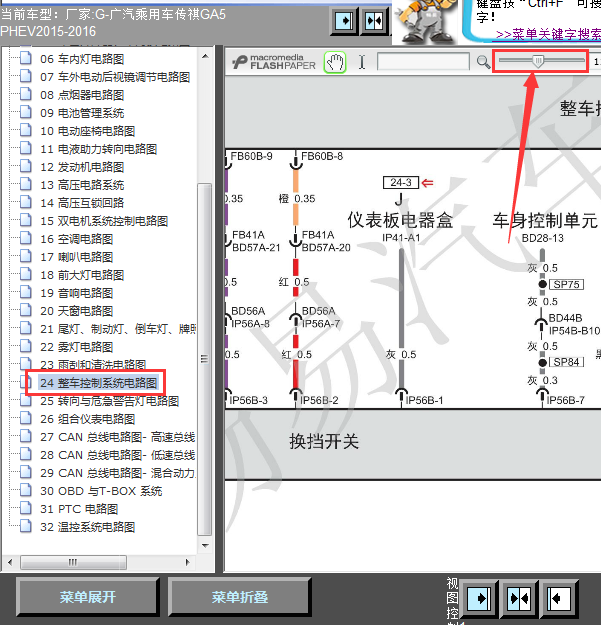
Task: Open 14 高压互锁回路
Action: pos(82,203)
